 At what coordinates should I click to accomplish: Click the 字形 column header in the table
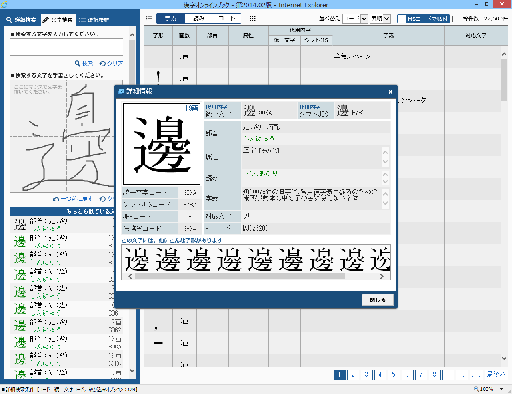158,36
